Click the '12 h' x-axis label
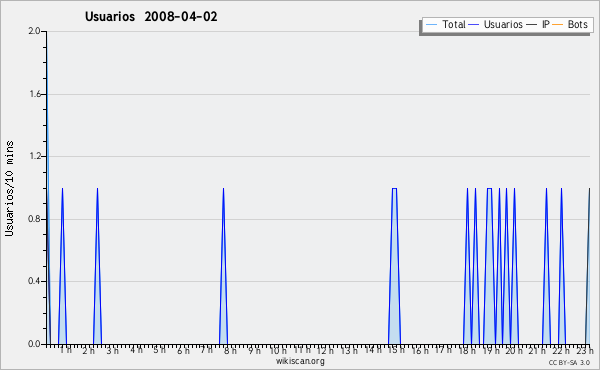This screenshot has width=600, height=370. (325, 350)
